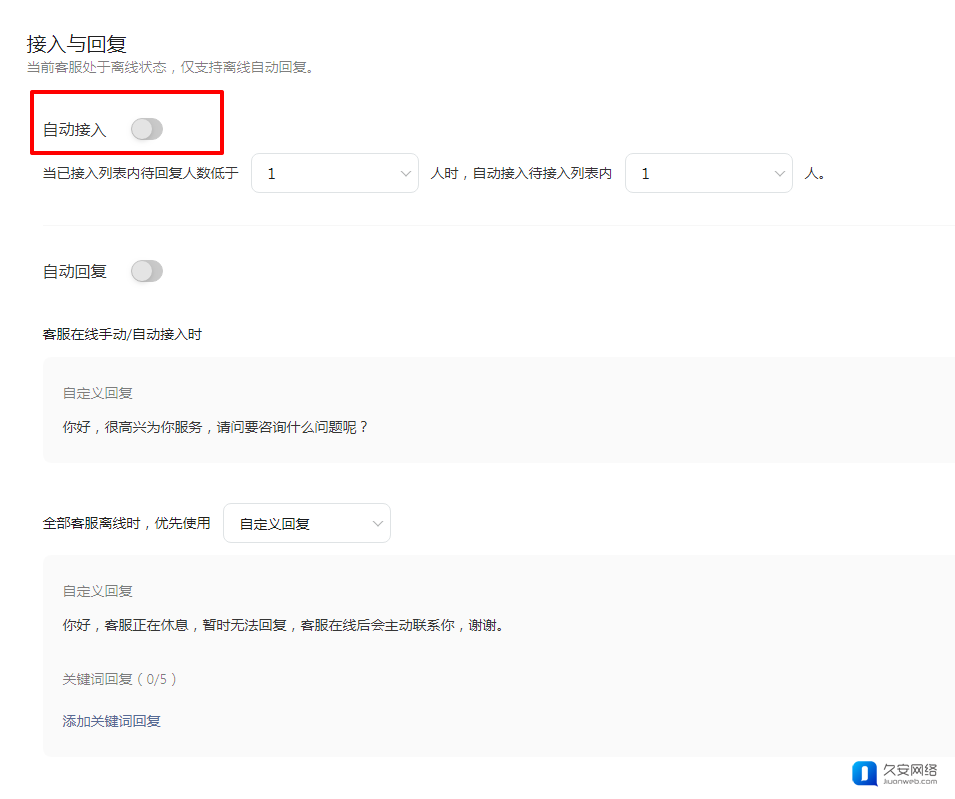Click the 客服正在休息 offline reply text

(x=282, y=625)
